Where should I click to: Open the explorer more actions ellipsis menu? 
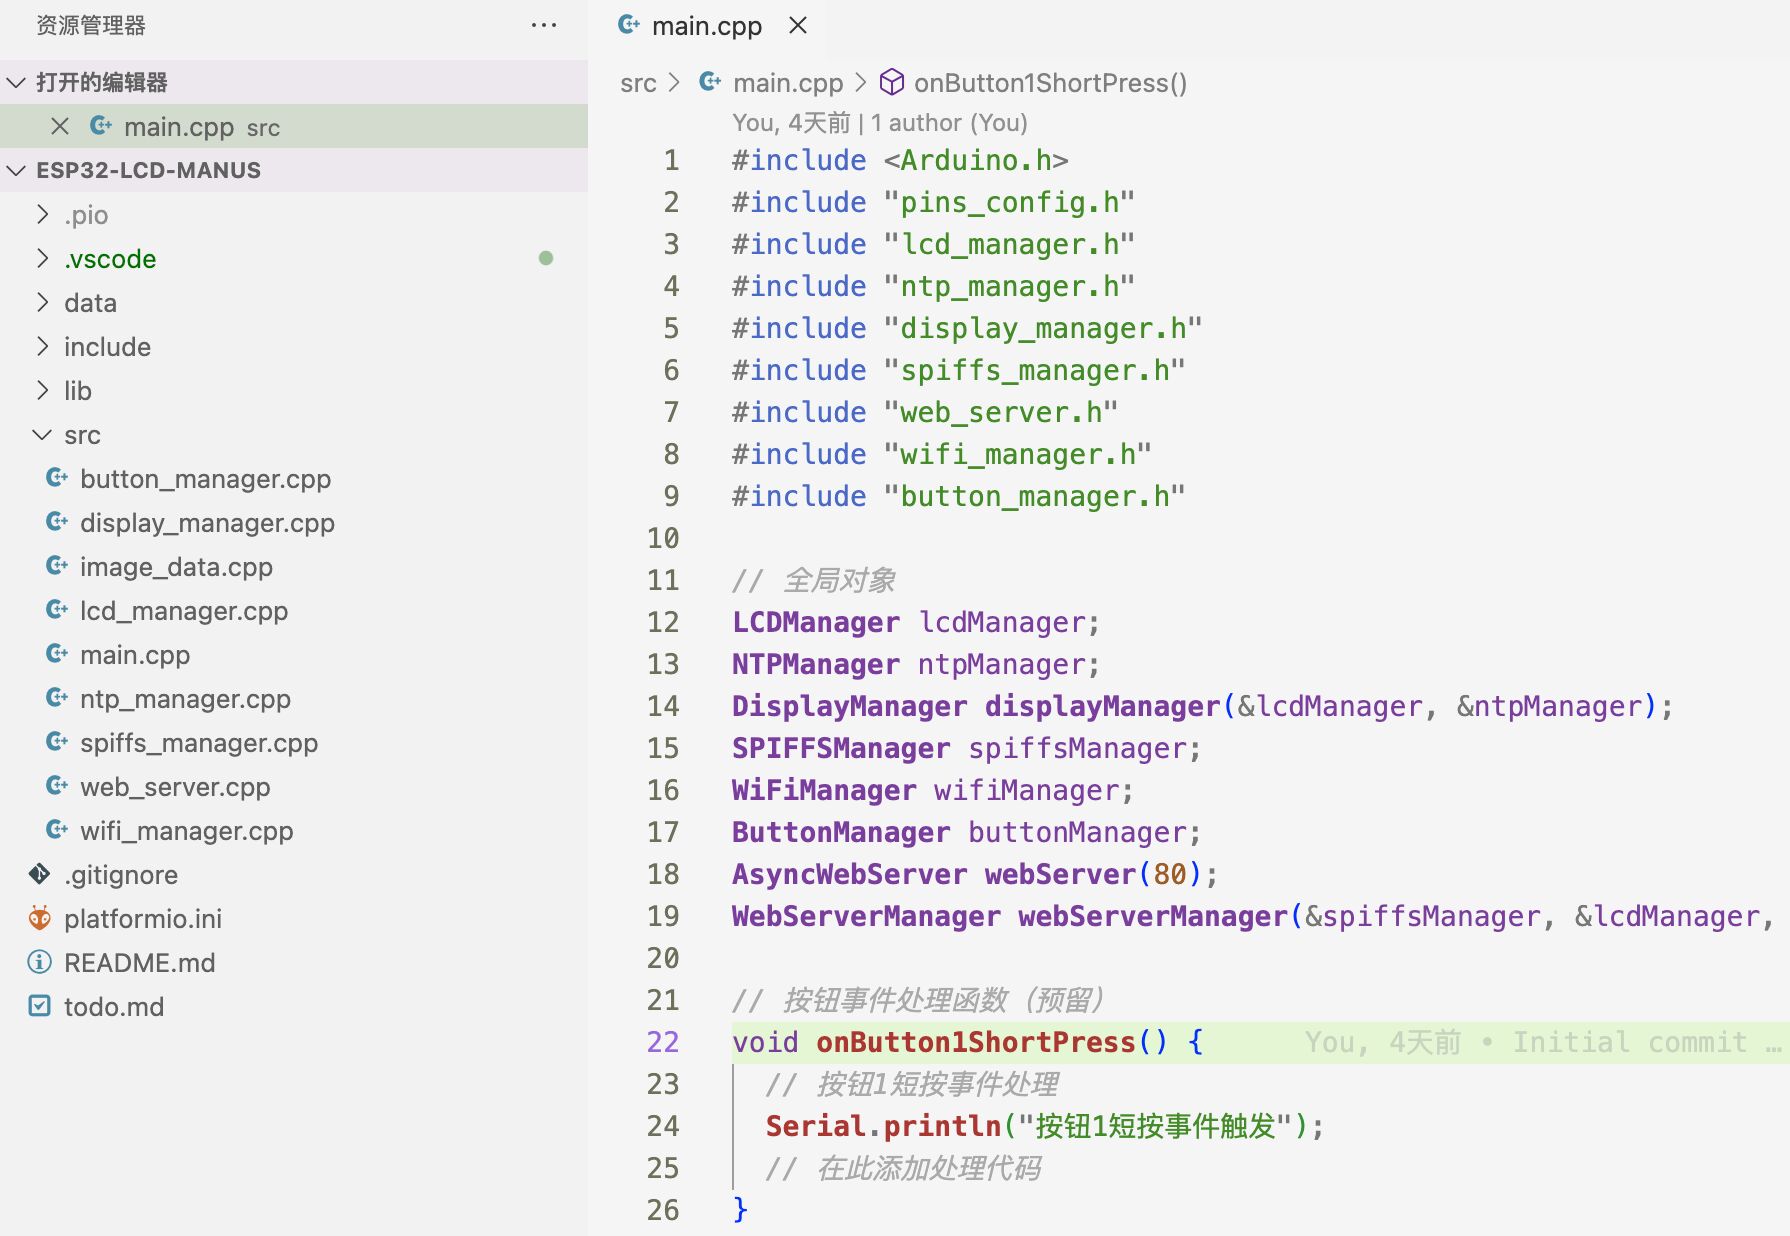[x=544, y=25]
